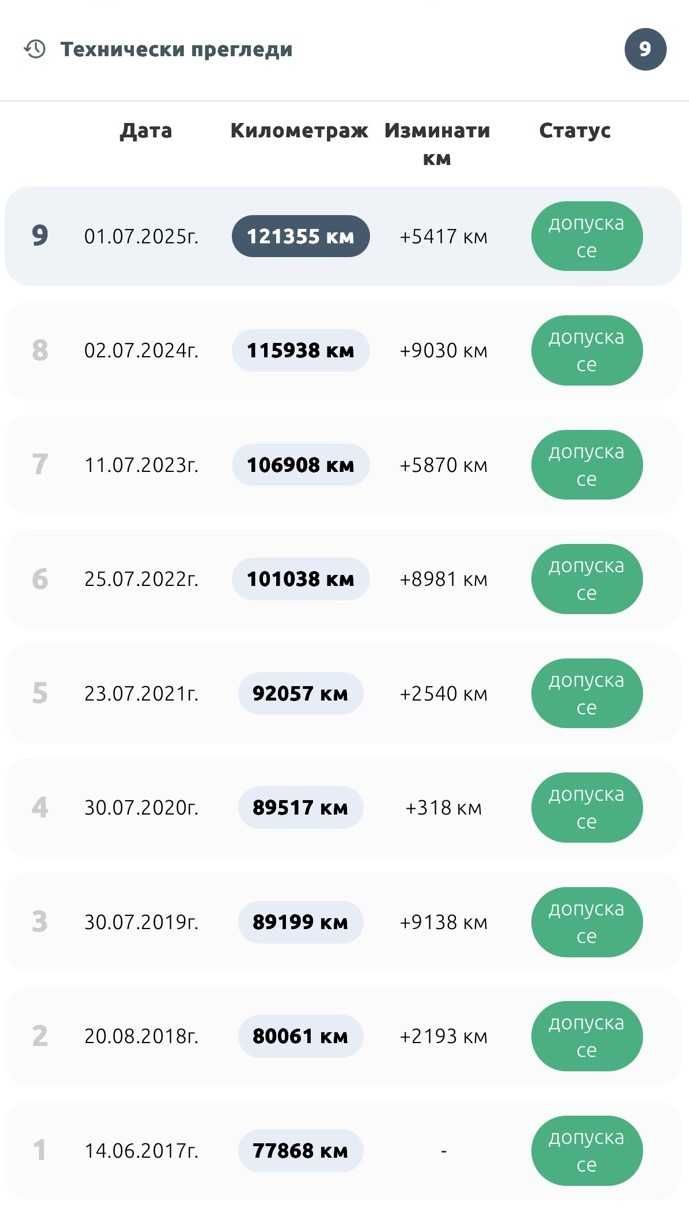Click the Технически прегледи section title
The height and width of the screenshot is (1228, 689).
coord(176,49)
